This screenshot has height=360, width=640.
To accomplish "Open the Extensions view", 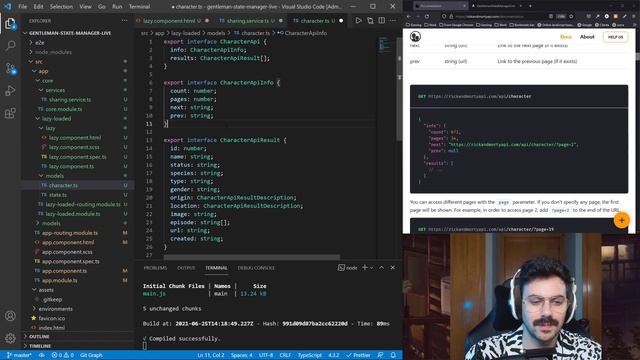I will [10, 113].
